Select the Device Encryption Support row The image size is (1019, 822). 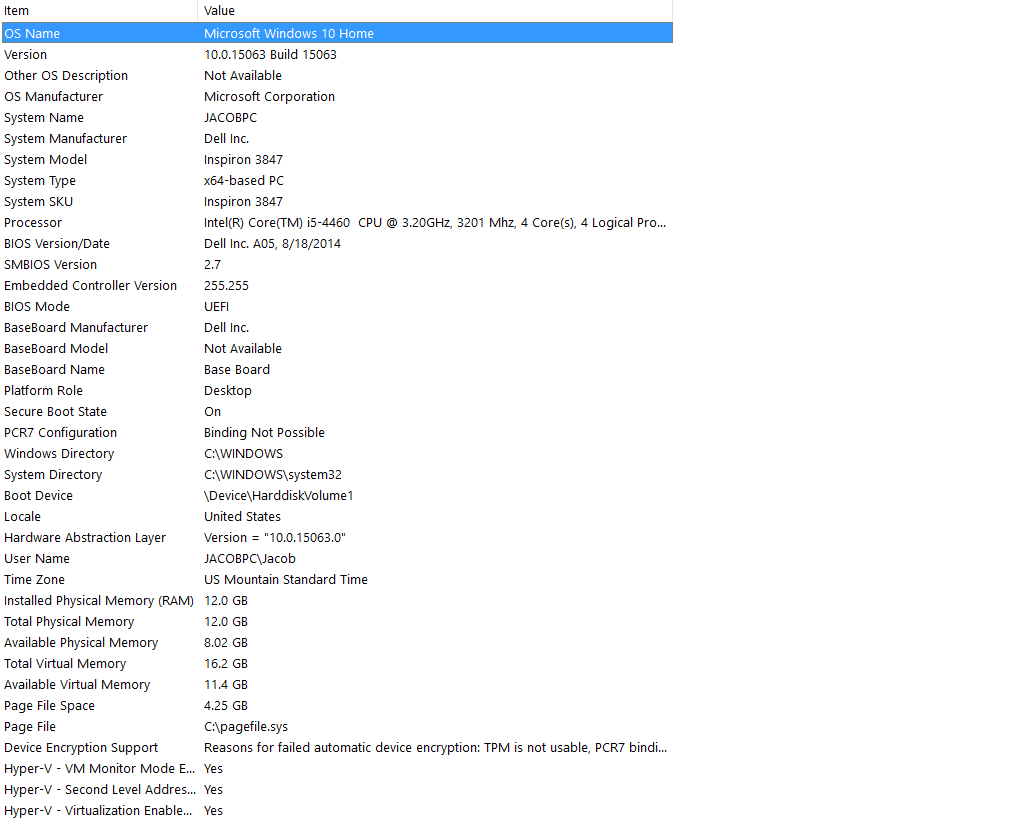[337, 748]
